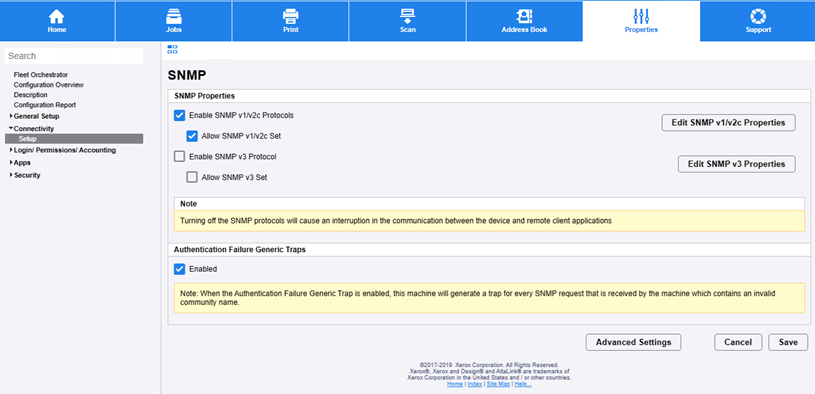815x394 pixels.
Task: Open Configuration Report
Action: tap(45, 105)
